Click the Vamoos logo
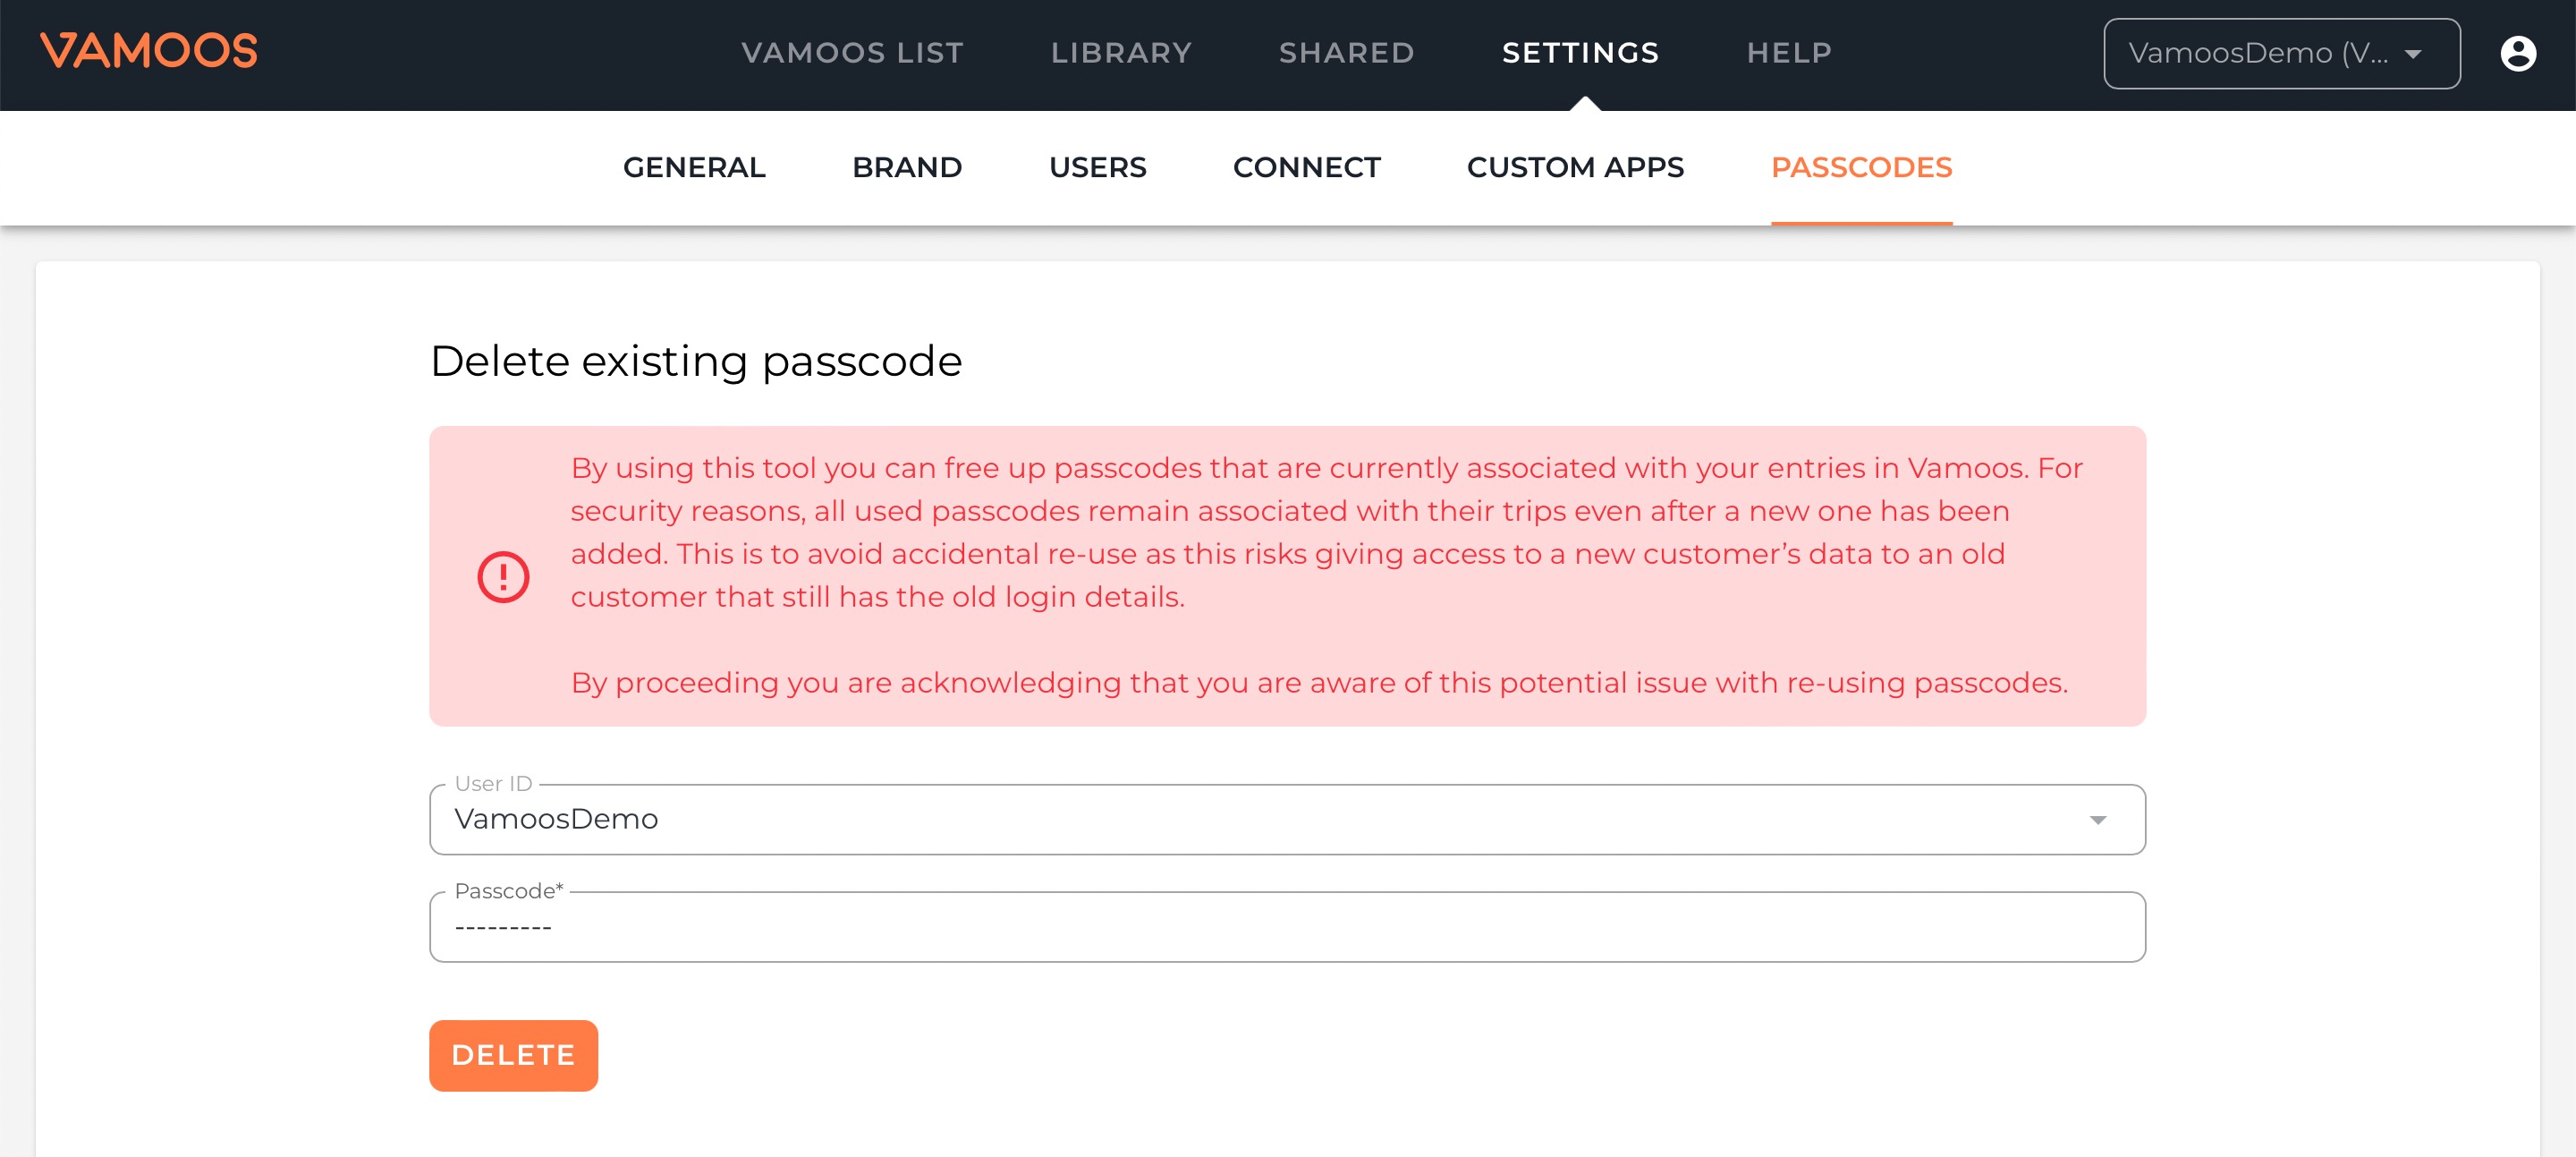The image size is (2576, 1157). [x=148, y=51]
